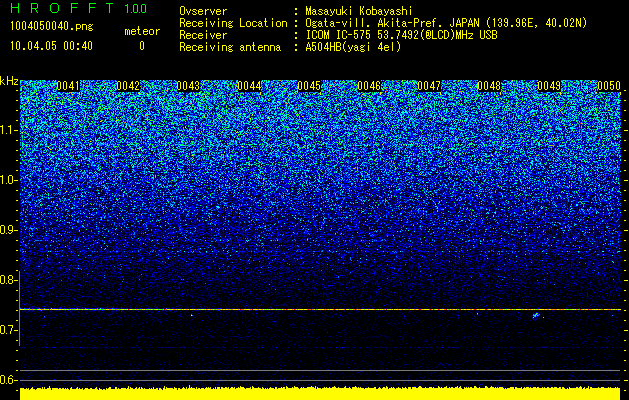Click the Ovserver label
Viewport: 629px width, 400px height.
click(x=203, y=11)
